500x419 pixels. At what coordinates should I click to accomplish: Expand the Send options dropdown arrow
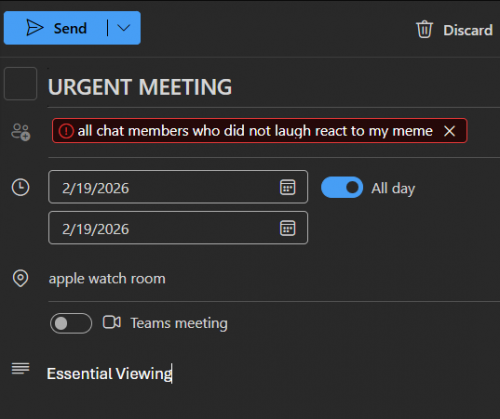124,28
